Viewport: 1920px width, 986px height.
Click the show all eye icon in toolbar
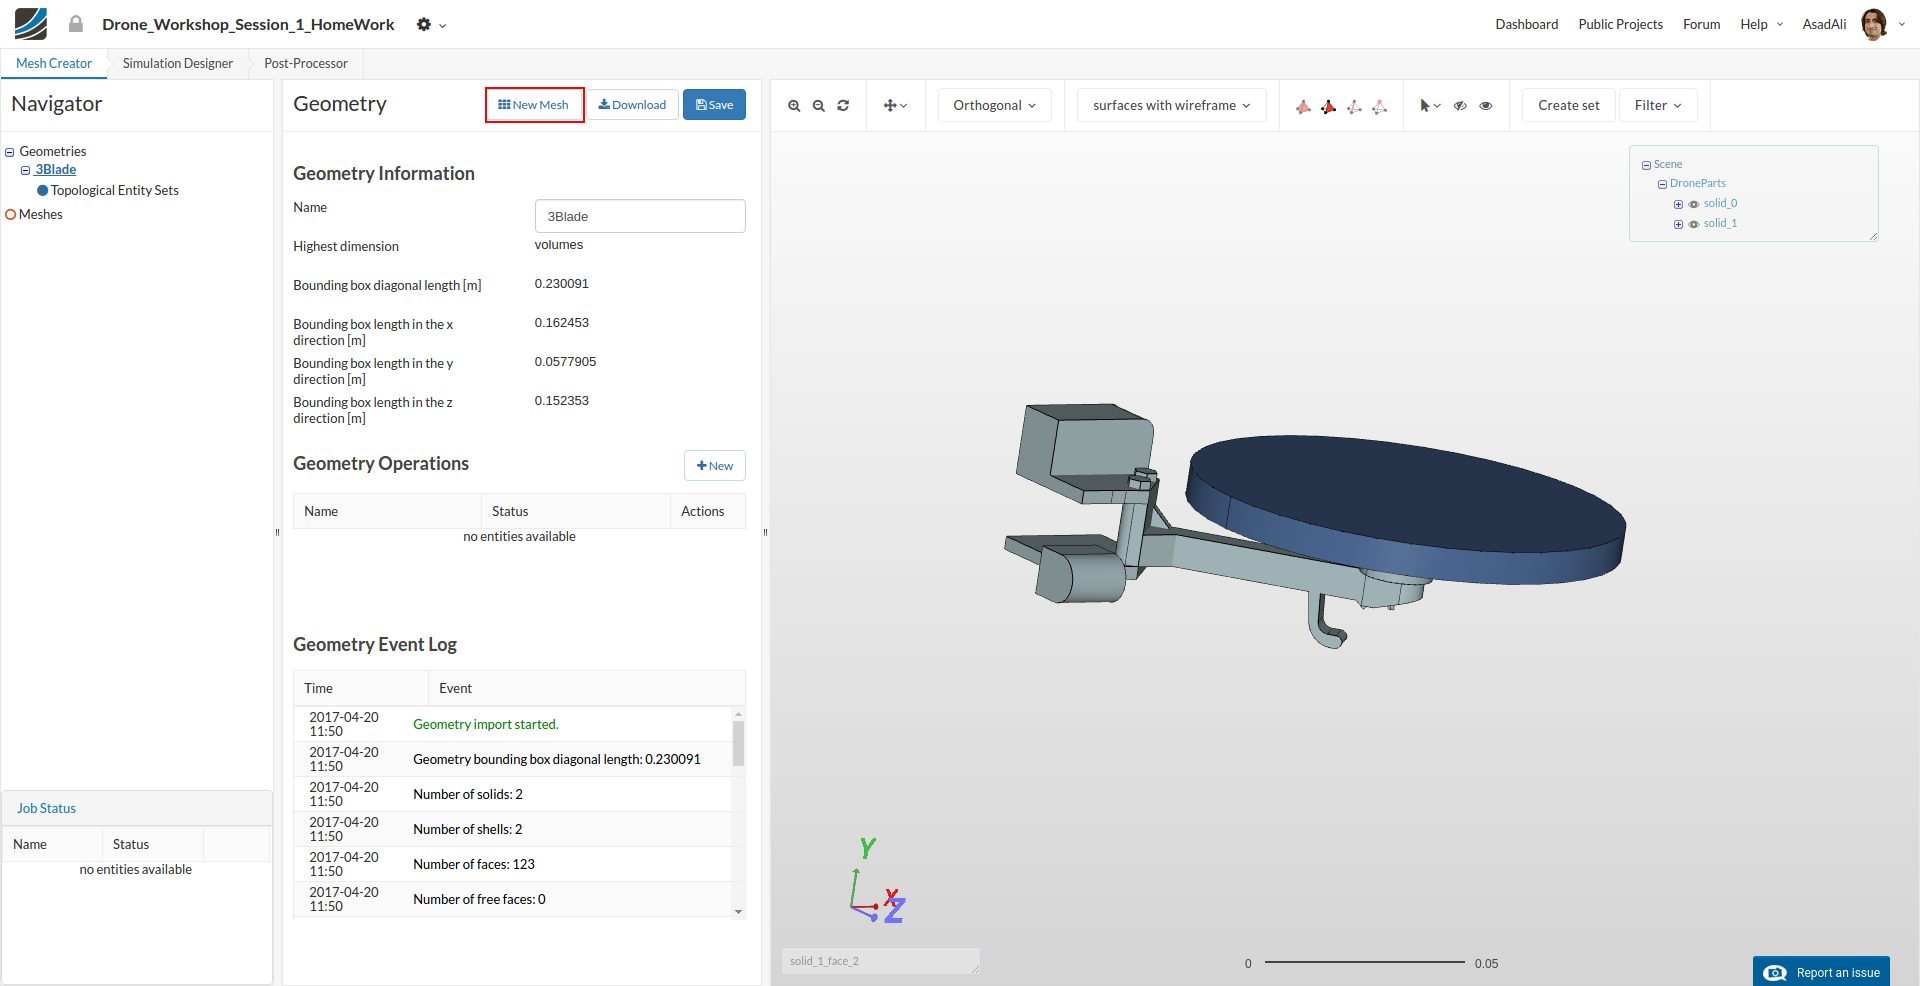coord(1486,105)
